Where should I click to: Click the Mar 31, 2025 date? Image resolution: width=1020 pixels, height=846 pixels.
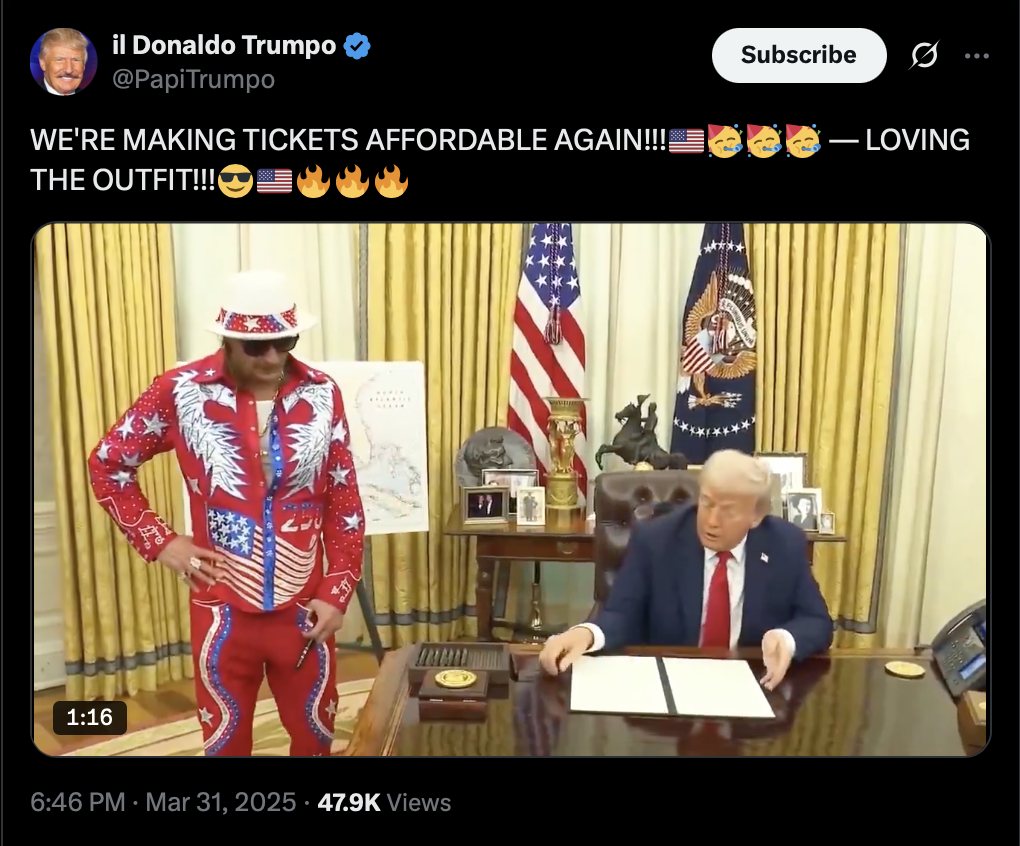click(x=221, y=802)
